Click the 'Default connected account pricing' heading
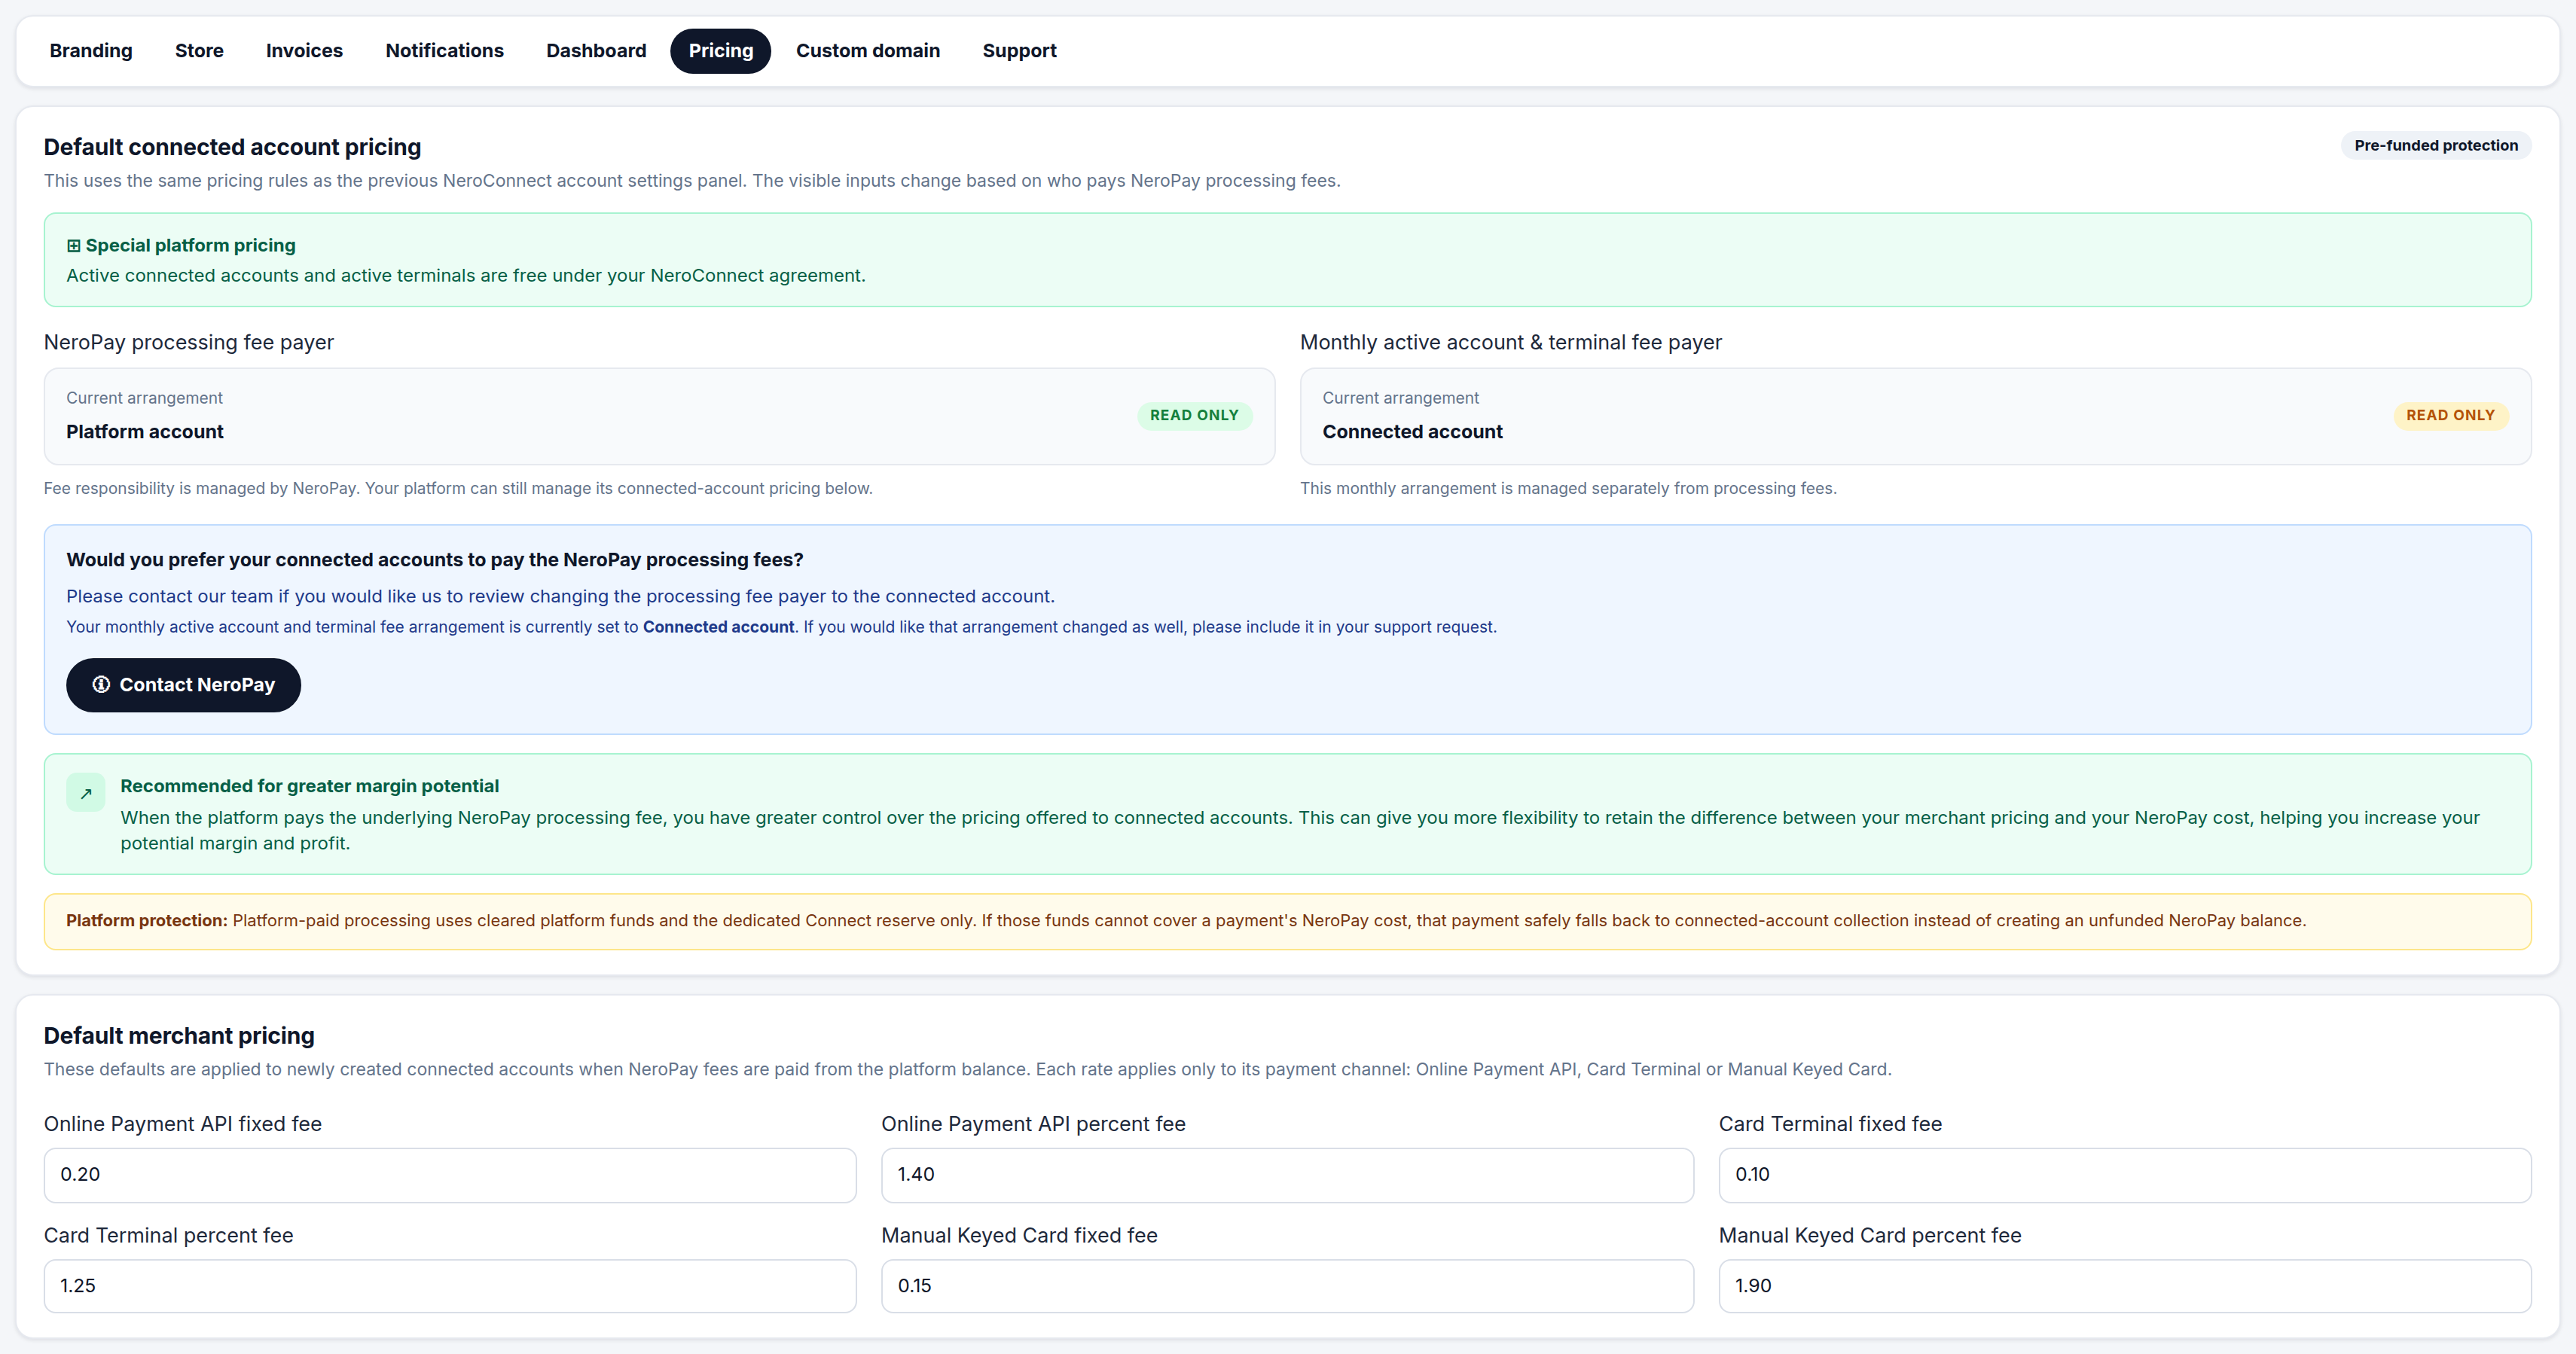 [232, 147]
